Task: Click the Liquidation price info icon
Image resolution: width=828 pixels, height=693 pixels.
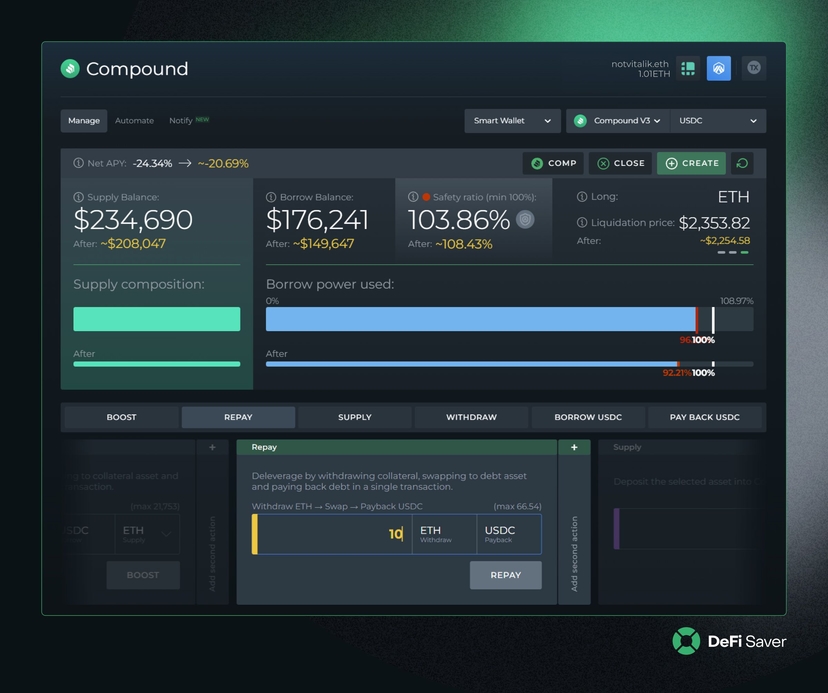Action: pyautogui.click(x=582, y=222)
